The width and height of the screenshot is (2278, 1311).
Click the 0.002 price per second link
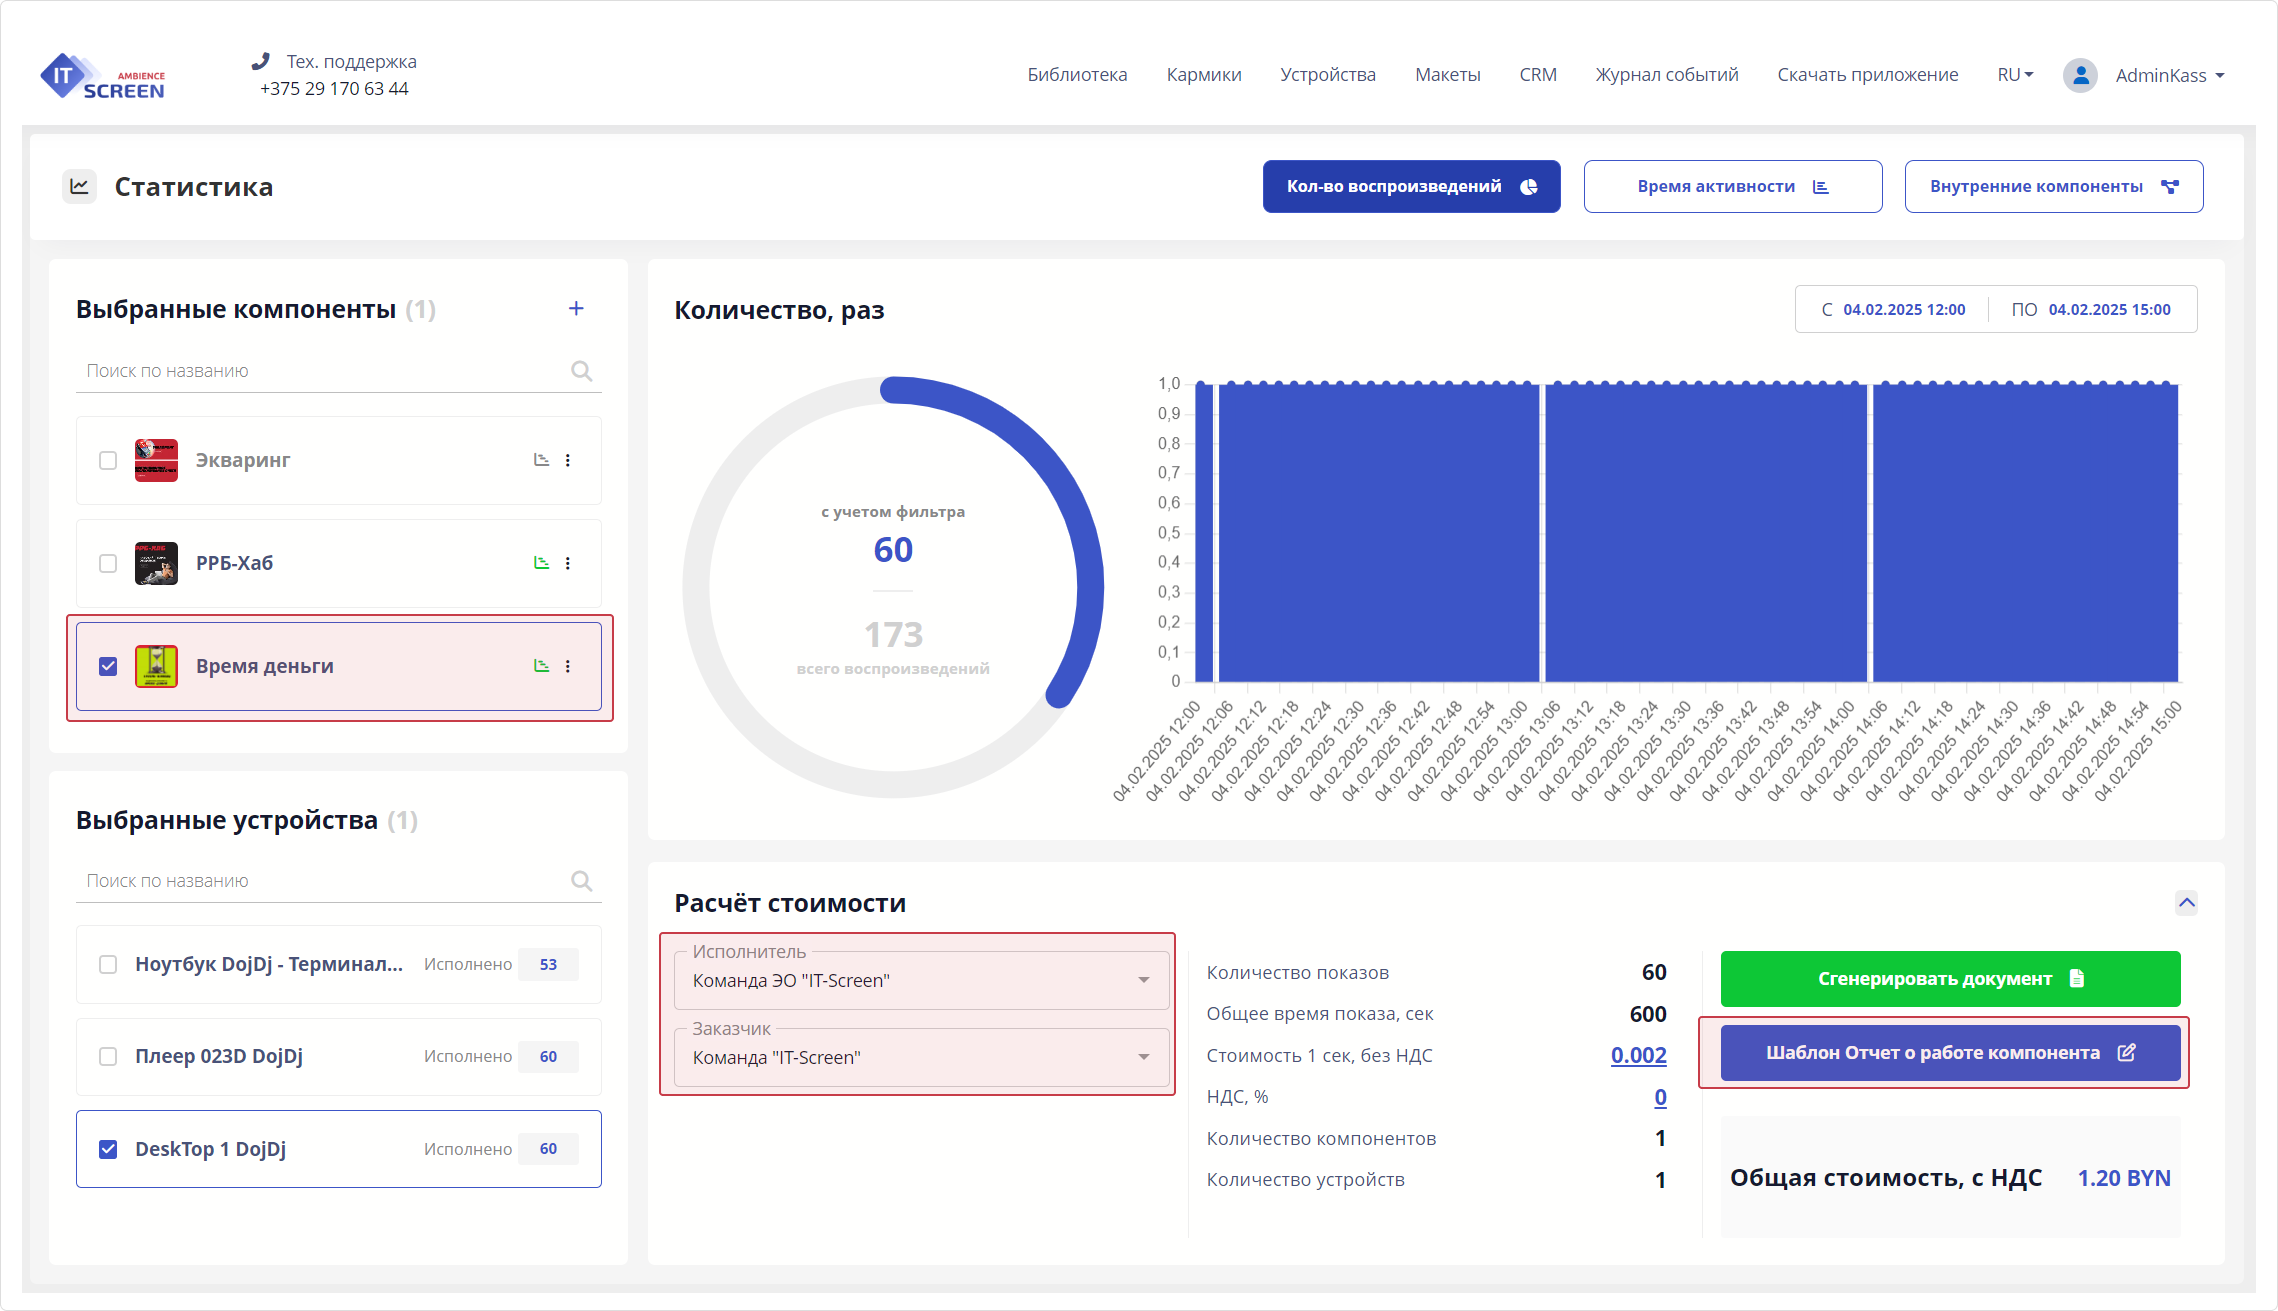point(1638,1055)
